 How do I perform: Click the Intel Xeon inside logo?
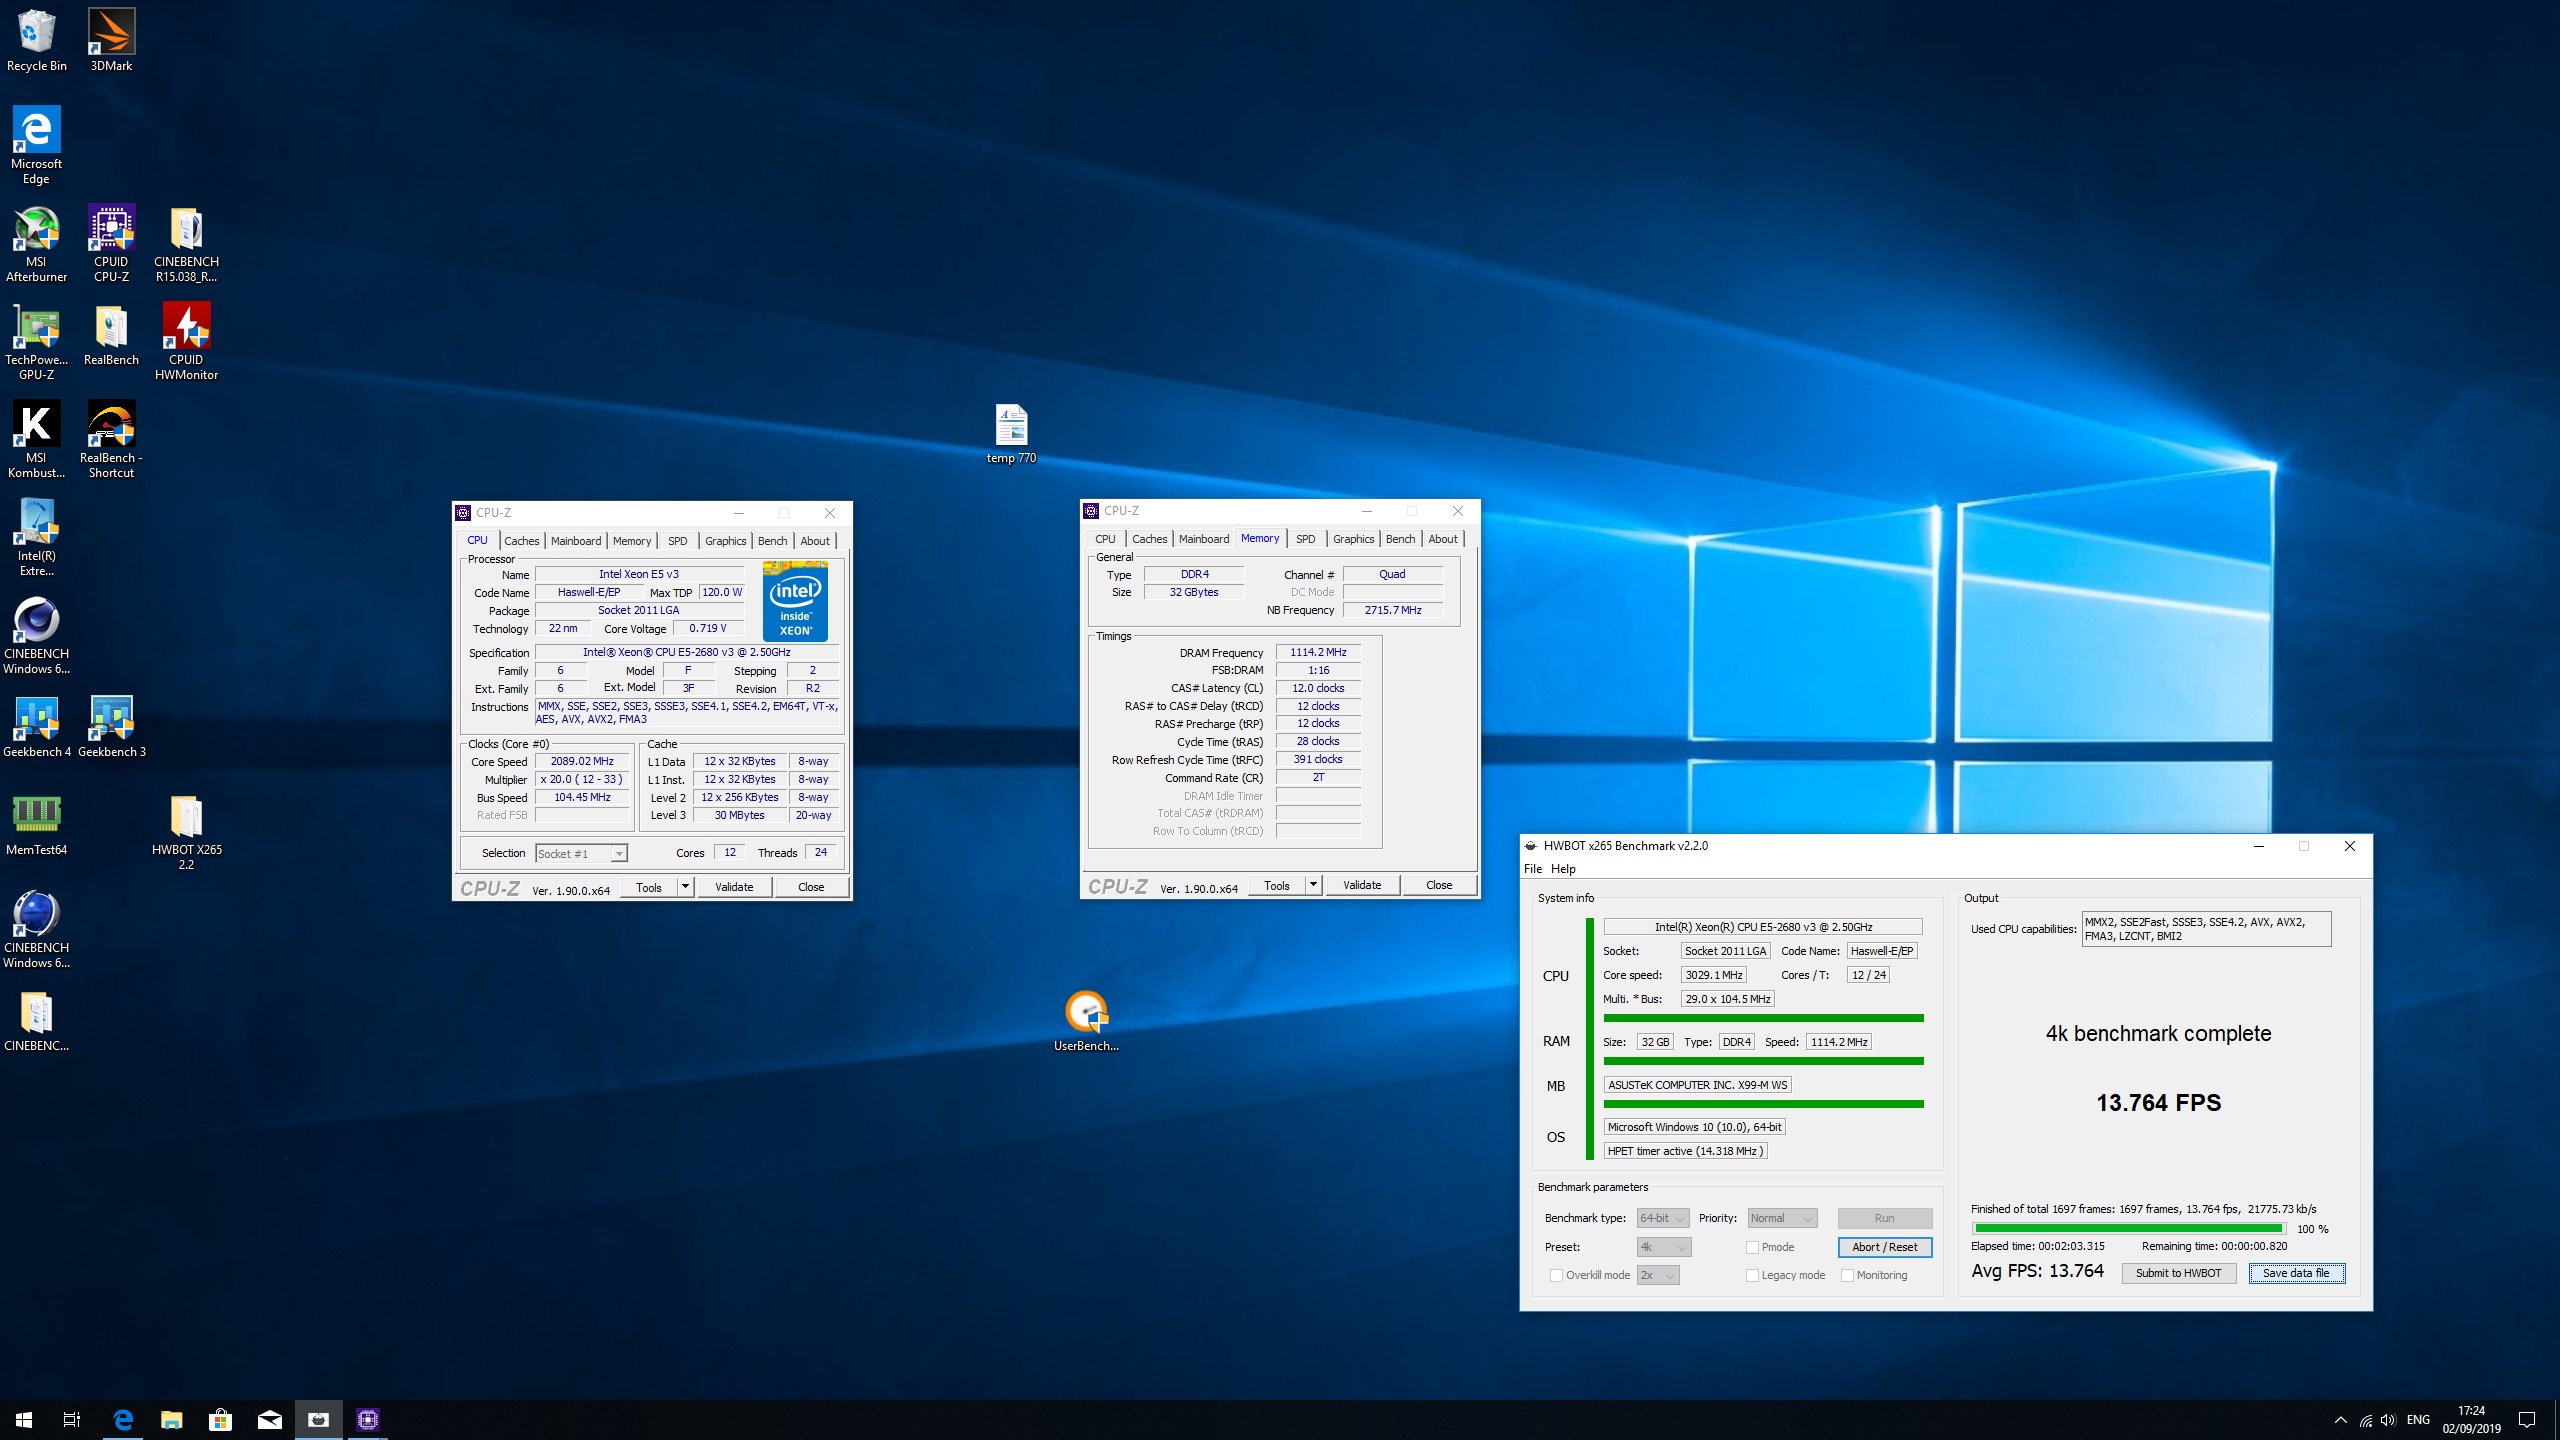click(795, 601)
